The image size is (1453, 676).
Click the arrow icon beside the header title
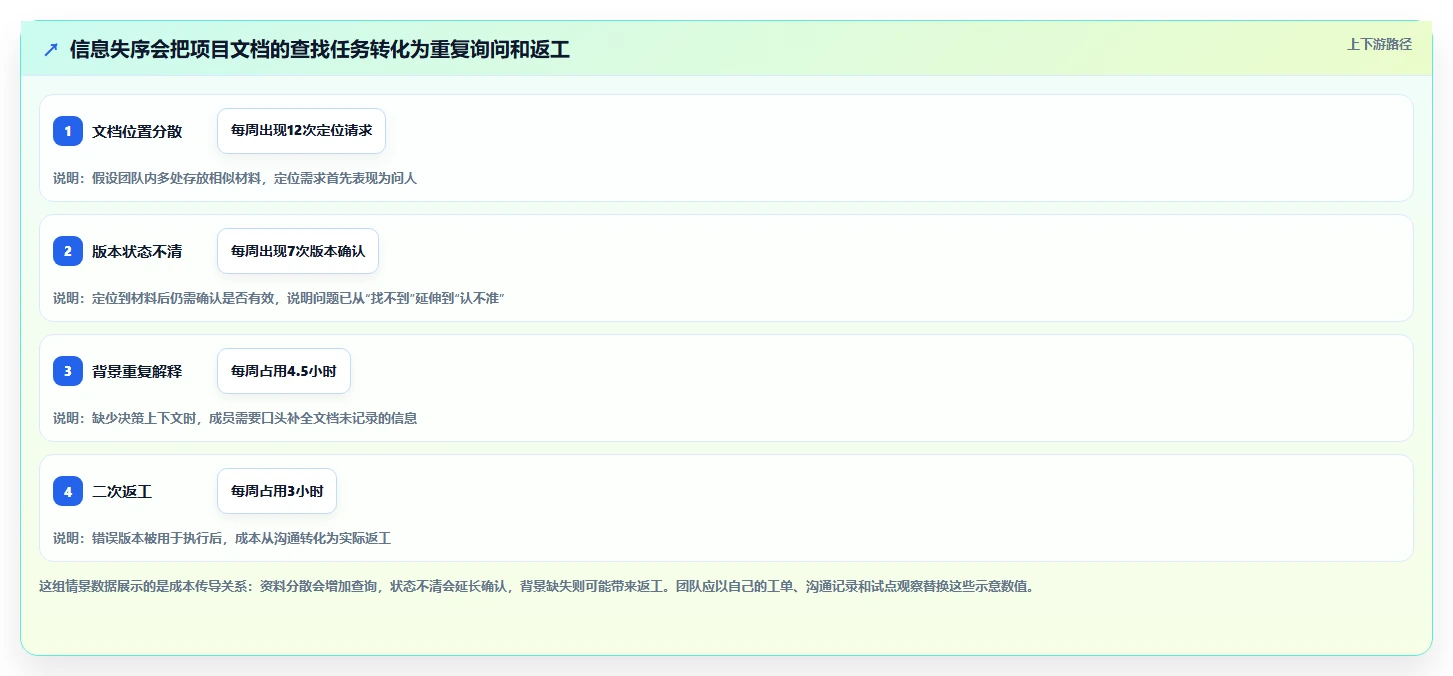pyautogui.click(x=51, y=50)
